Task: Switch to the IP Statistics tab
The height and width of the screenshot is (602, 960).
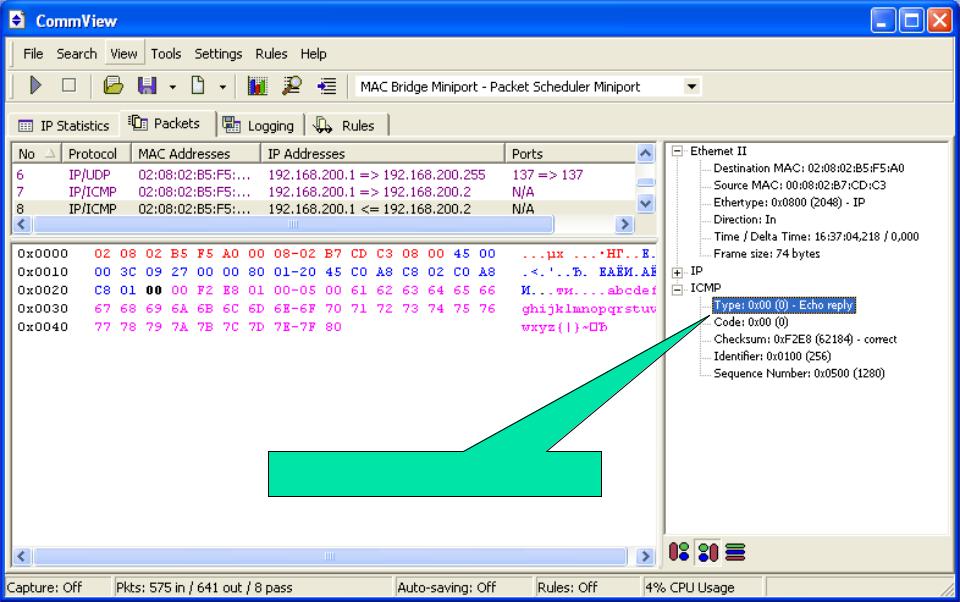Action: pyautogui.click(x=64, y=126)
